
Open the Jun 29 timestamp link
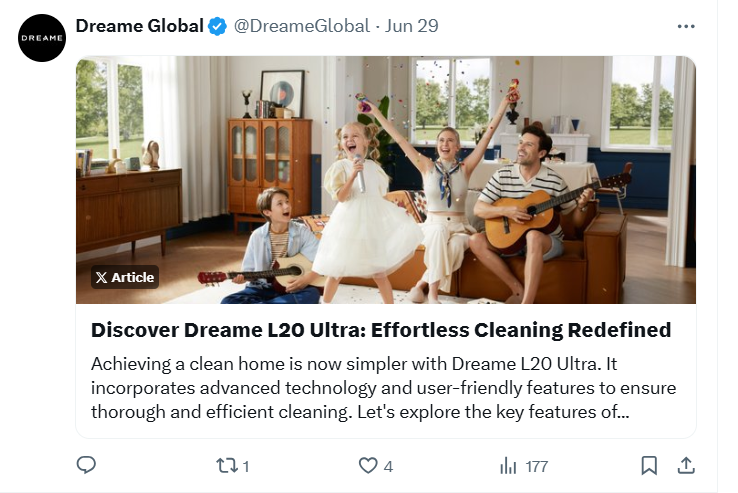[411, 26]
